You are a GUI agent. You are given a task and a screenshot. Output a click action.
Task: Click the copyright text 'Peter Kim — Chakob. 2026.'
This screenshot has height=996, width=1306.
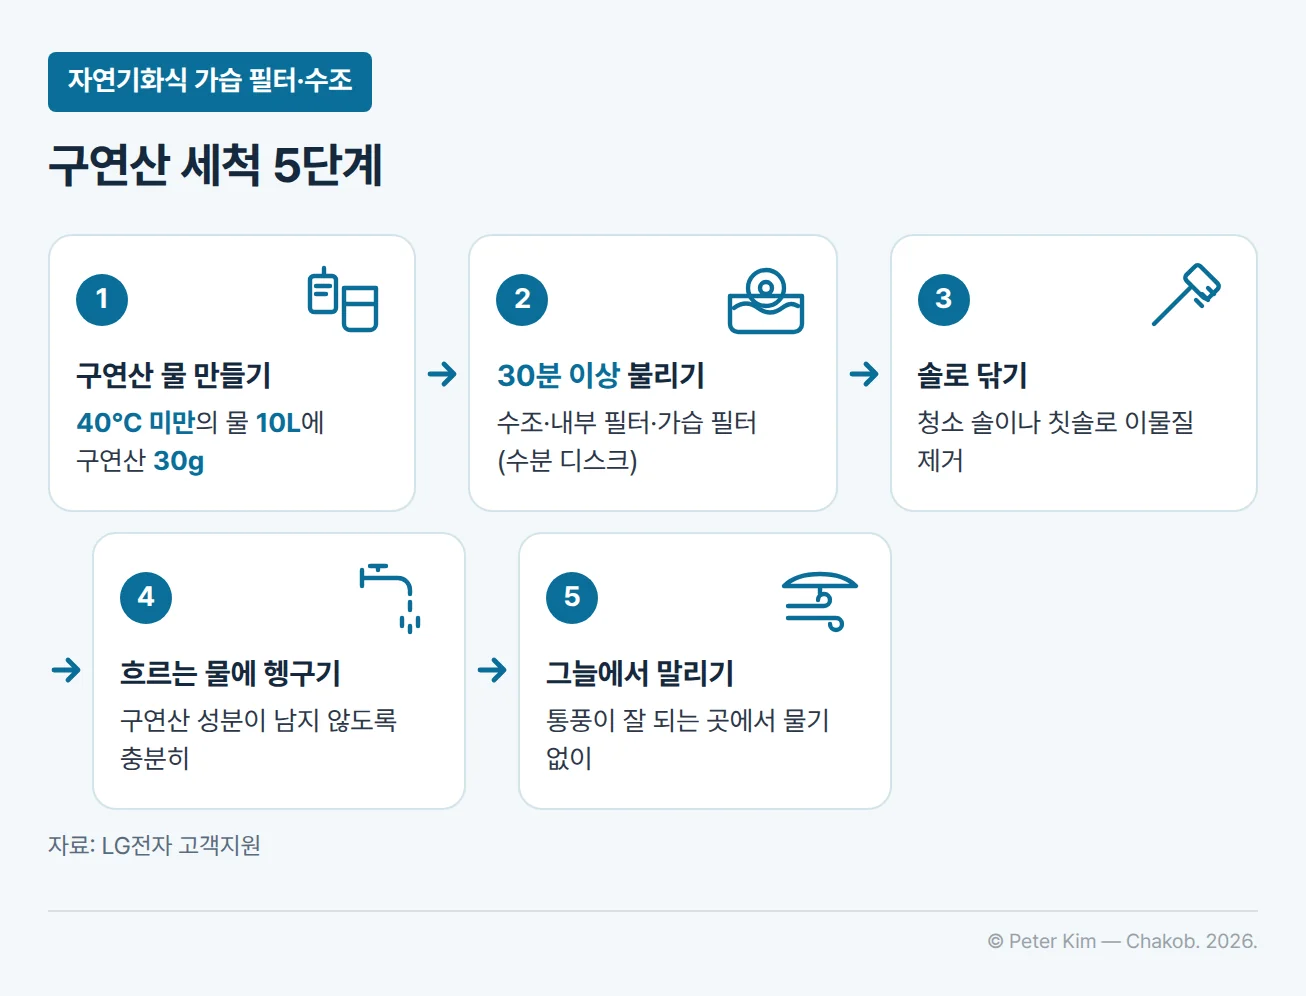[1133, 941]
